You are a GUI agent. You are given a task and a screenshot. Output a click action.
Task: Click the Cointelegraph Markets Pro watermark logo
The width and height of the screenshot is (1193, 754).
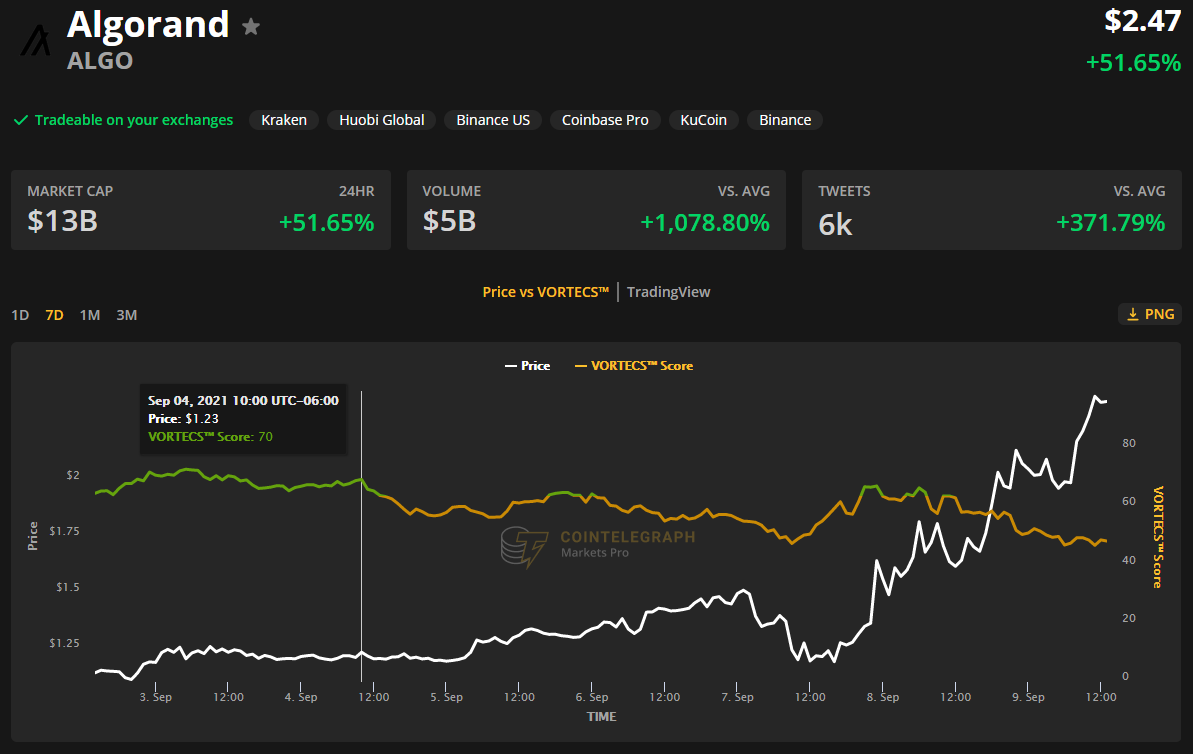524,547
